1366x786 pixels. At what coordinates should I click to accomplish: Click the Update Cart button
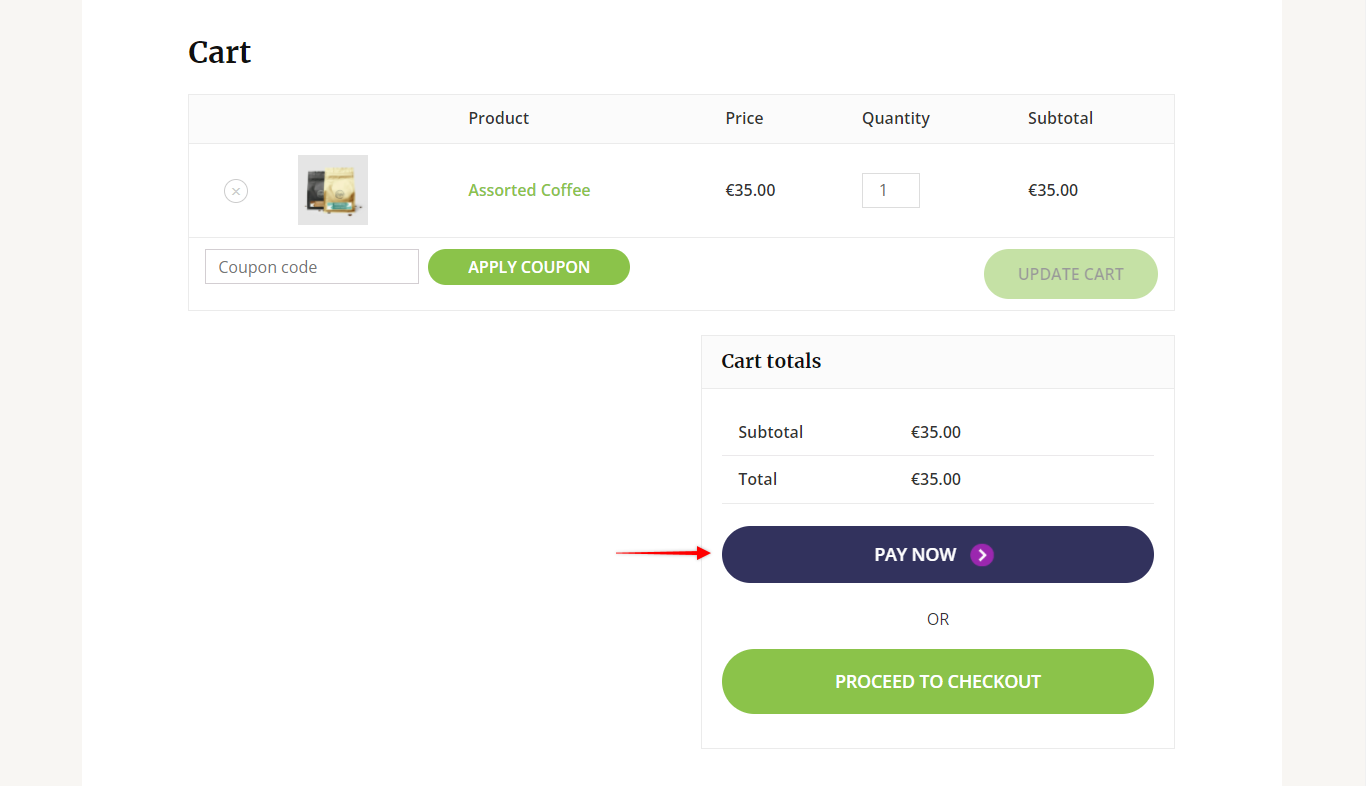click(x=1071, y=274)
